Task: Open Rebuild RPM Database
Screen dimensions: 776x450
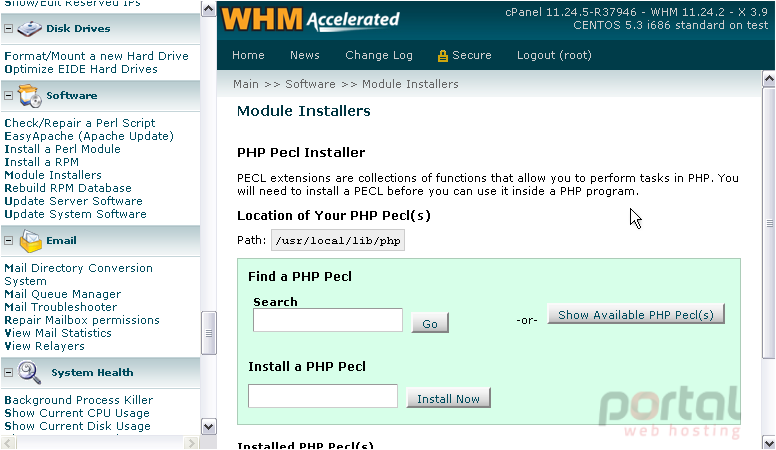Action: coord(68,188)
